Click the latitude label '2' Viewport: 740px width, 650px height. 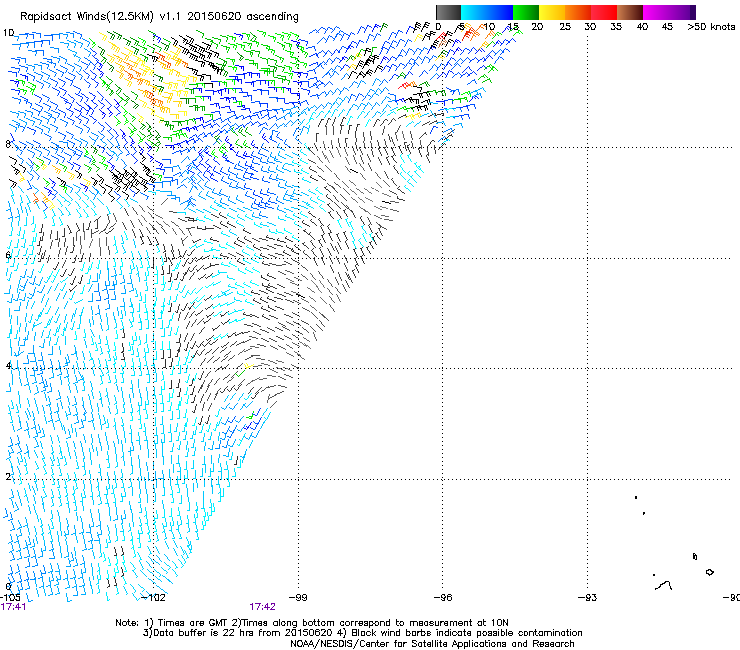tap(8, 477)
